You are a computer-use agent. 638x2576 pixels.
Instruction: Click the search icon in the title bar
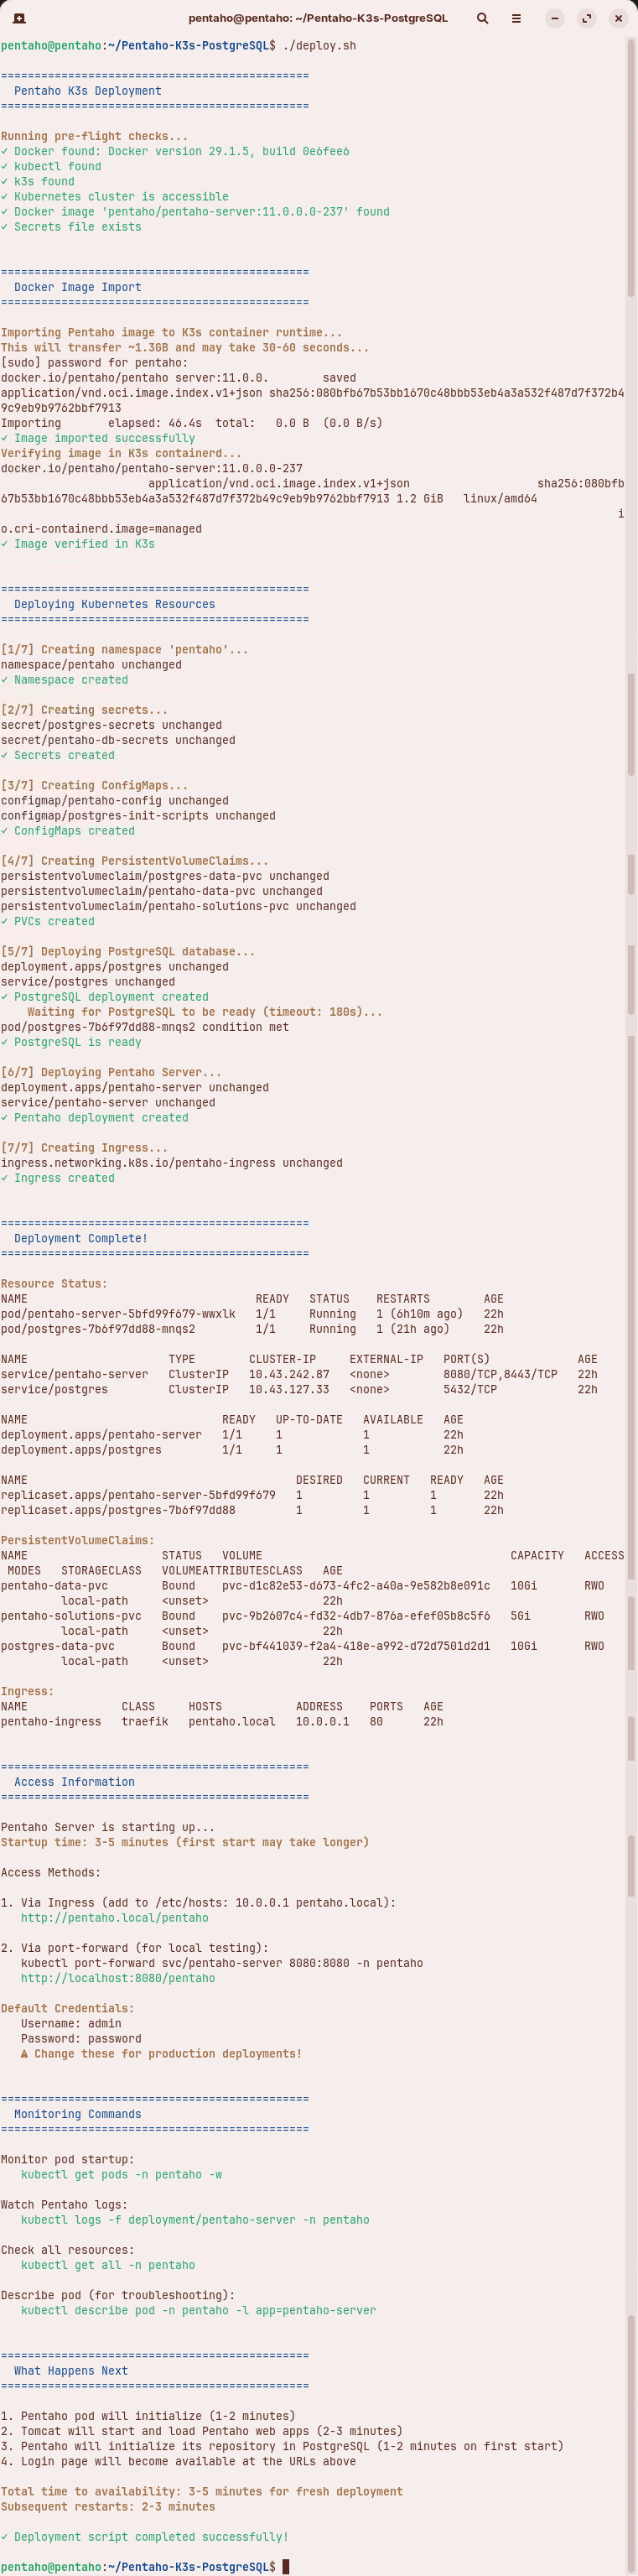[x=483, y=18]
